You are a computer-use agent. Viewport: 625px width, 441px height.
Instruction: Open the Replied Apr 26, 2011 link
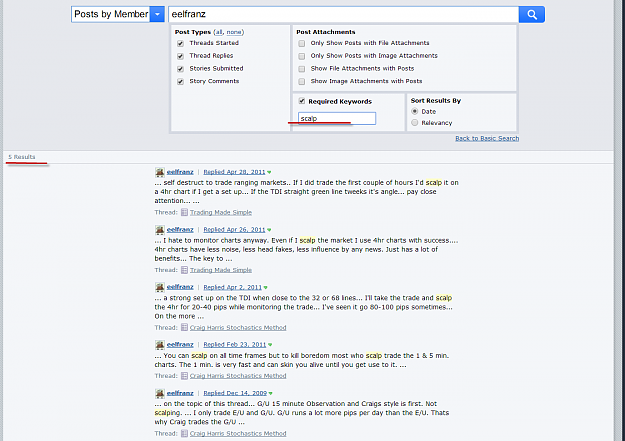234,230
